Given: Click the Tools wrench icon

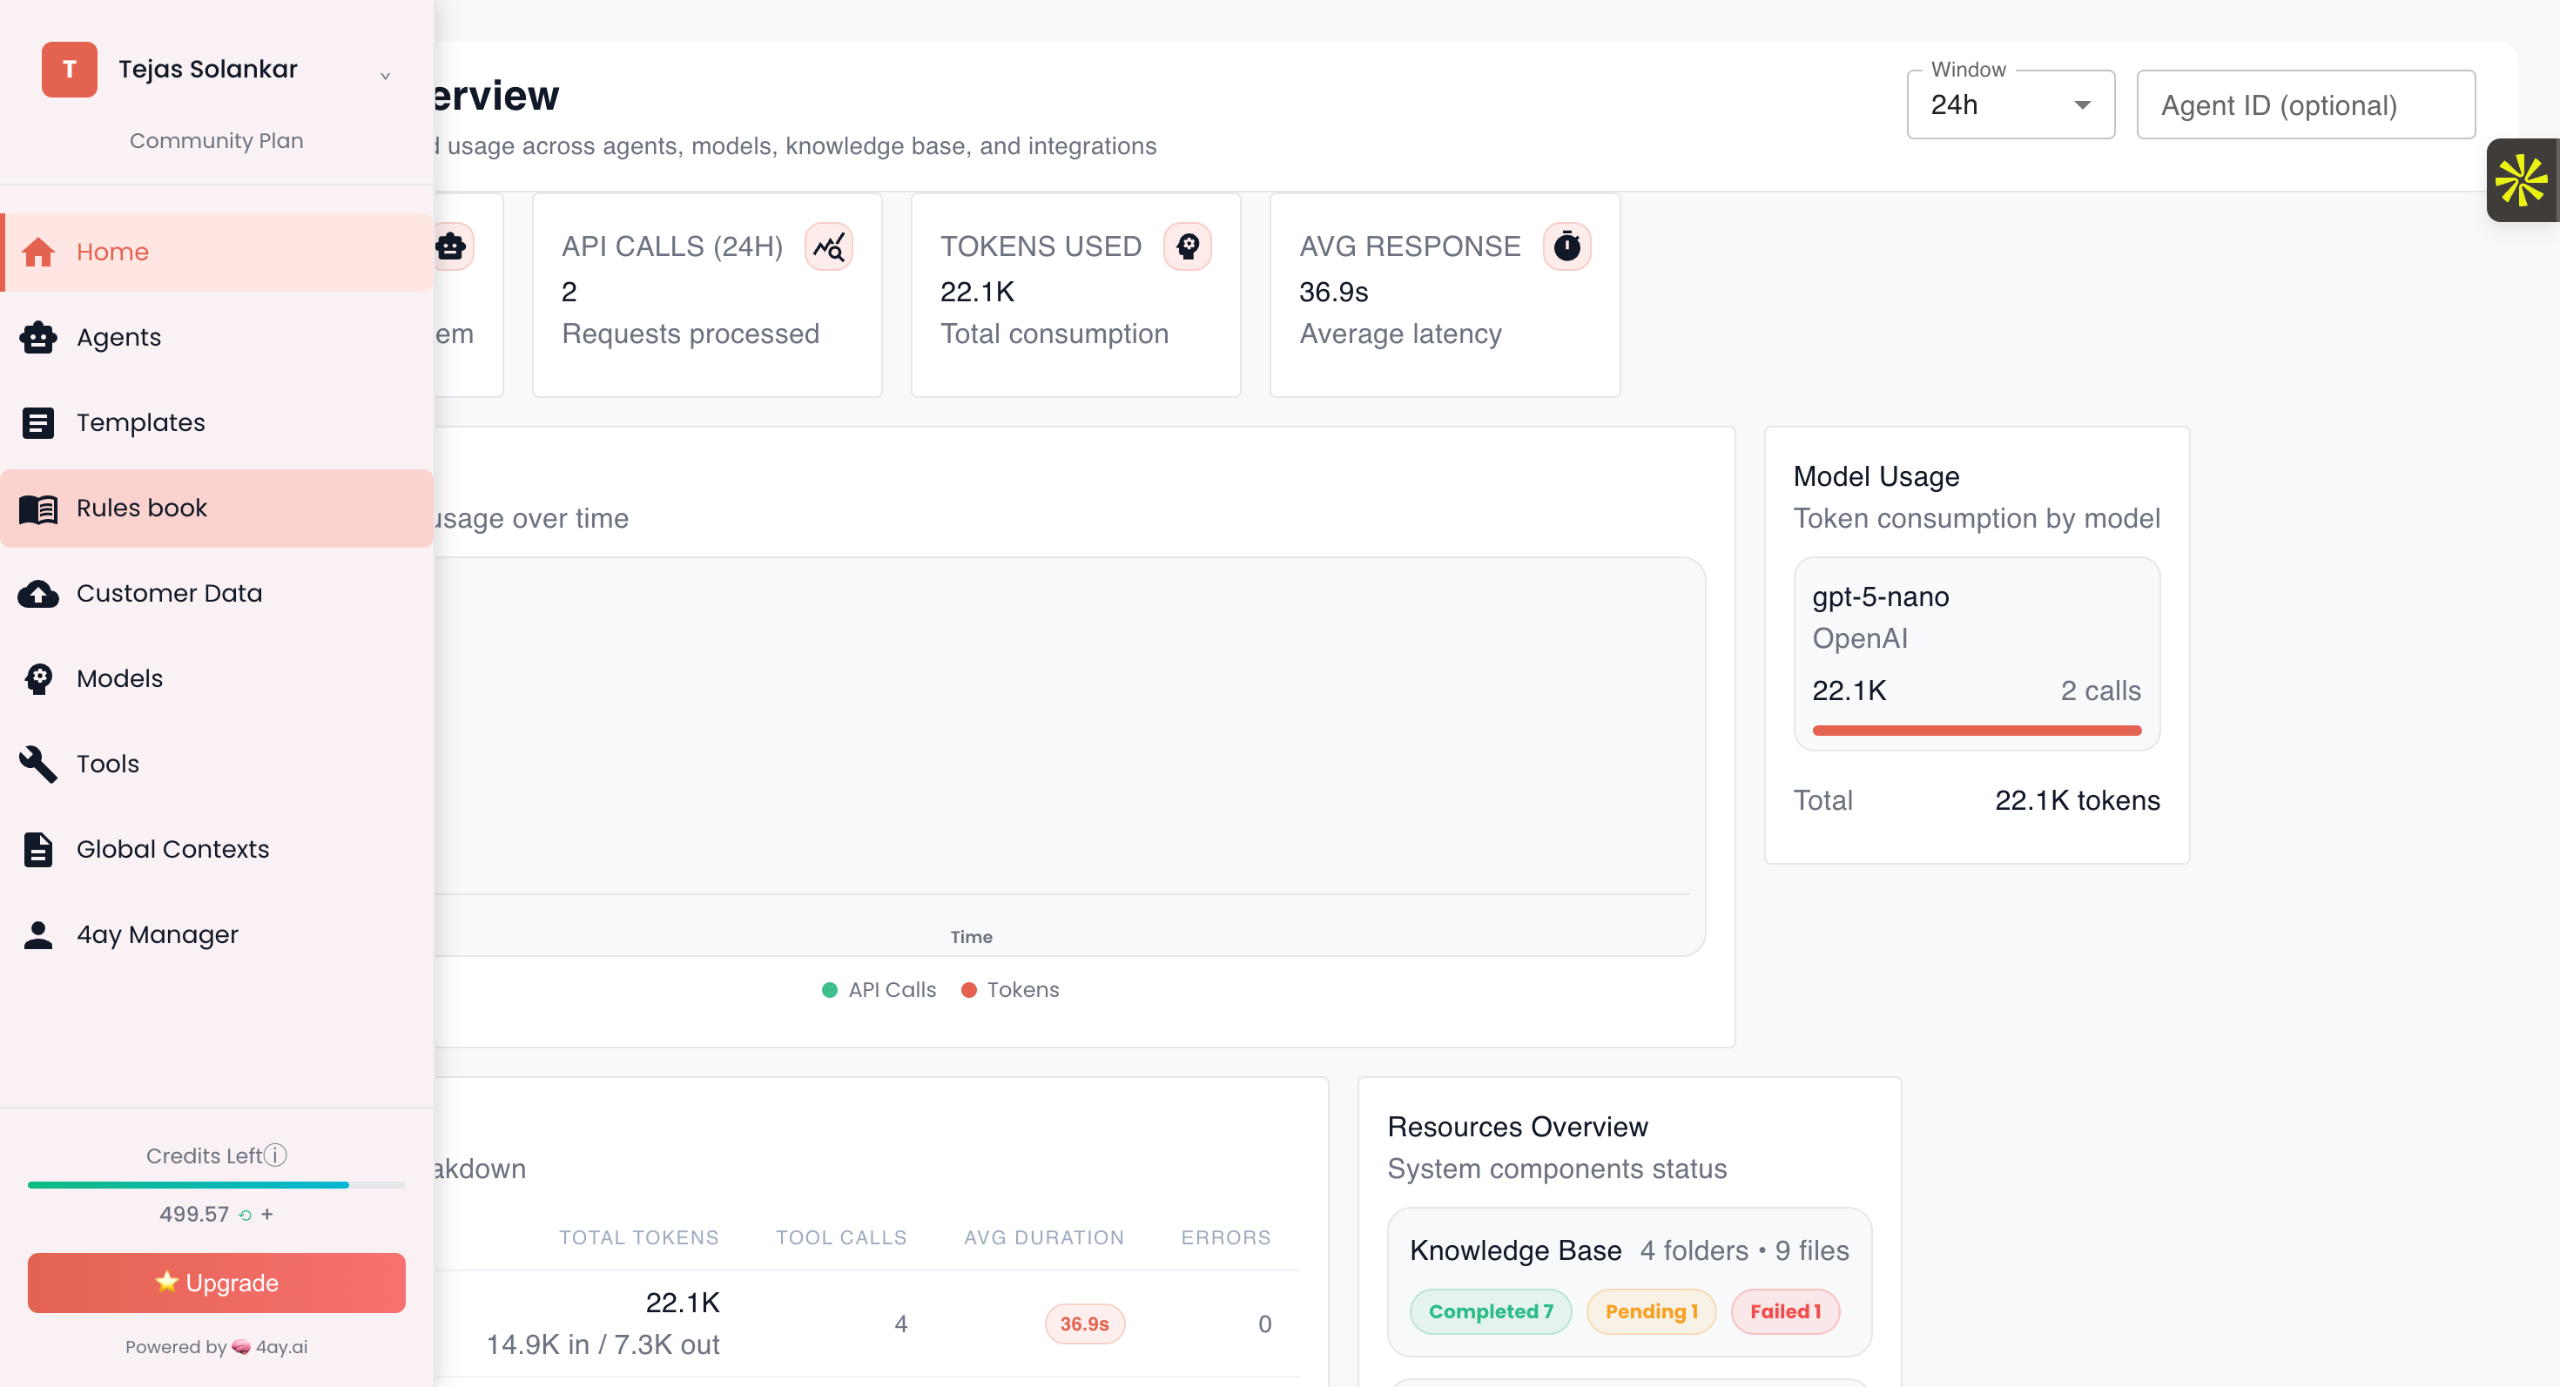Looking at the screenshot, I should 38,764.
